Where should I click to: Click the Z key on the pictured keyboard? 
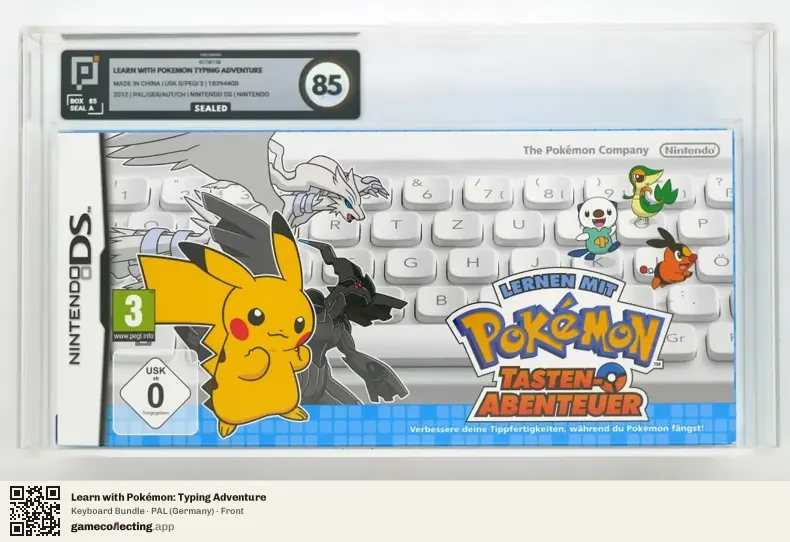[456, 227]
